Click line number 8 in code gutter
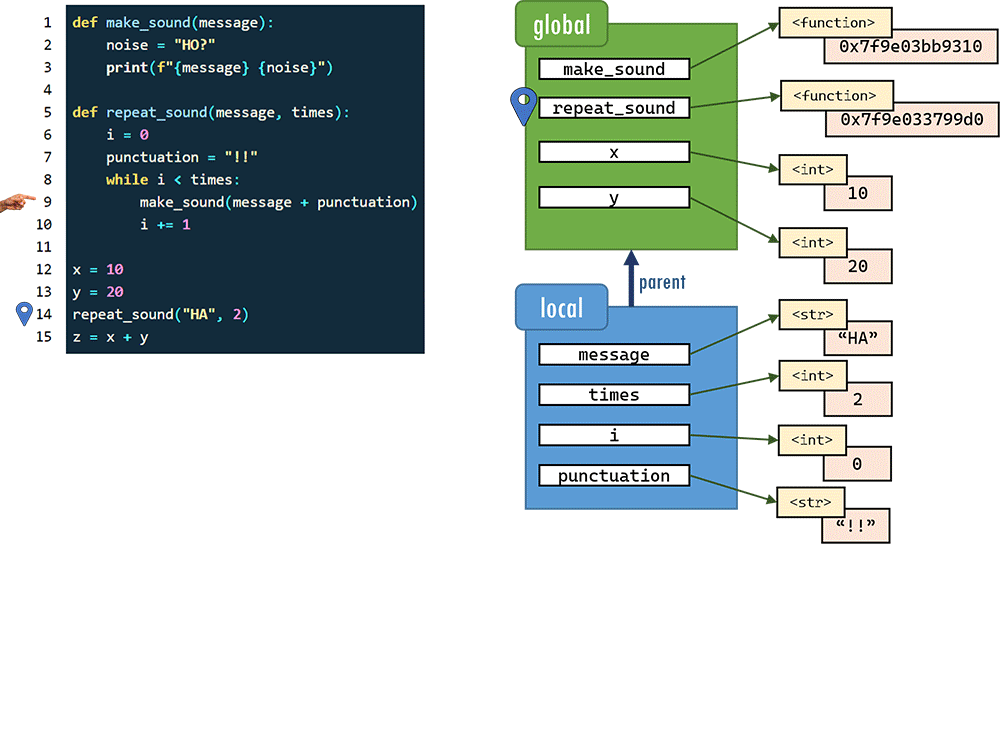 47,179
